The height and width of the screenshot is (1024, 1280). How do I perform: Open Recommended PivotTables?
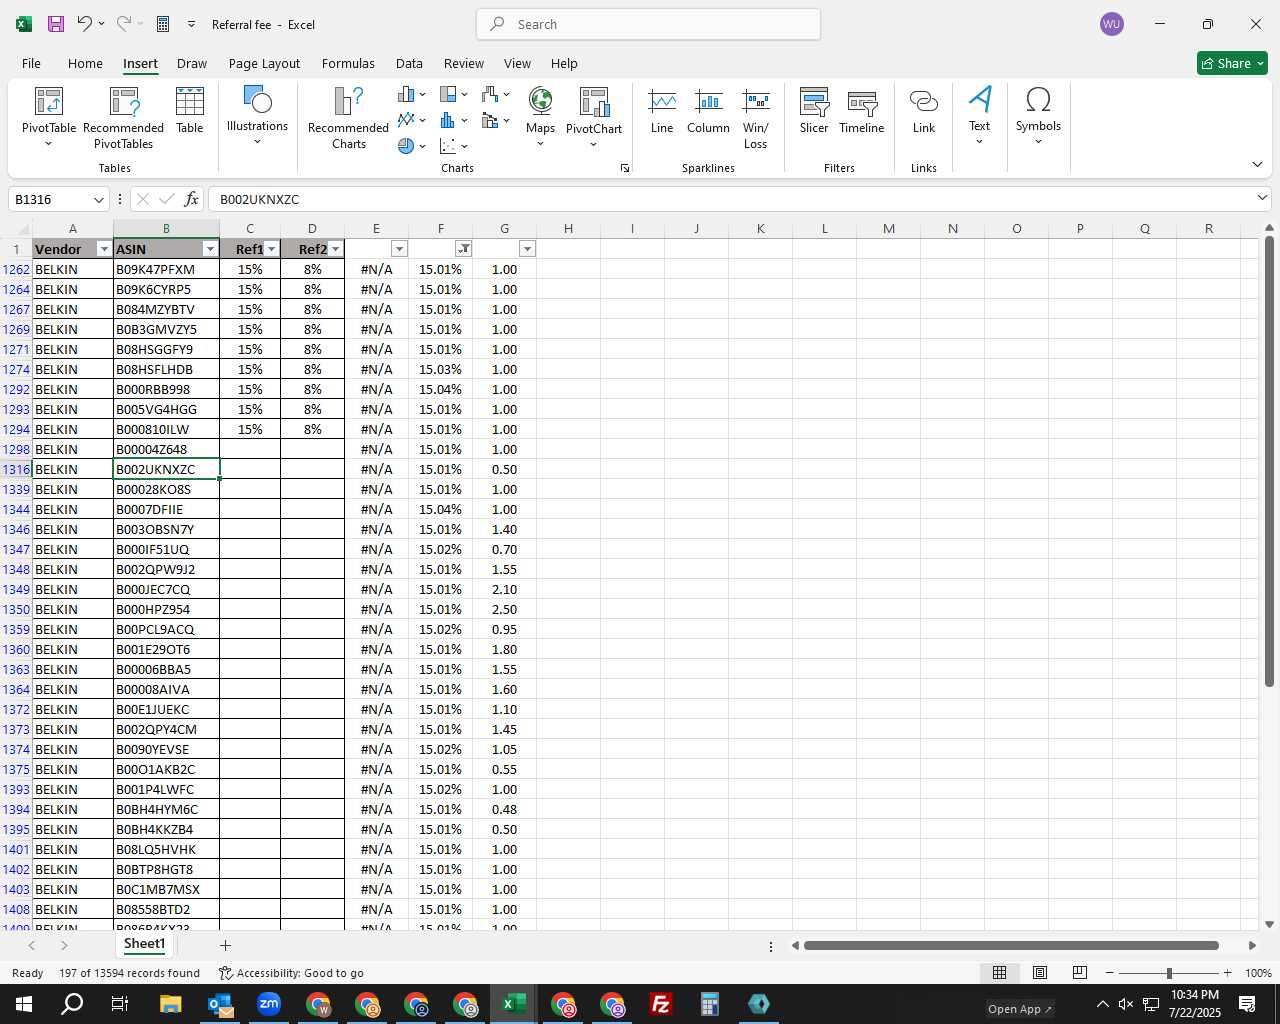tap(123, 118)
